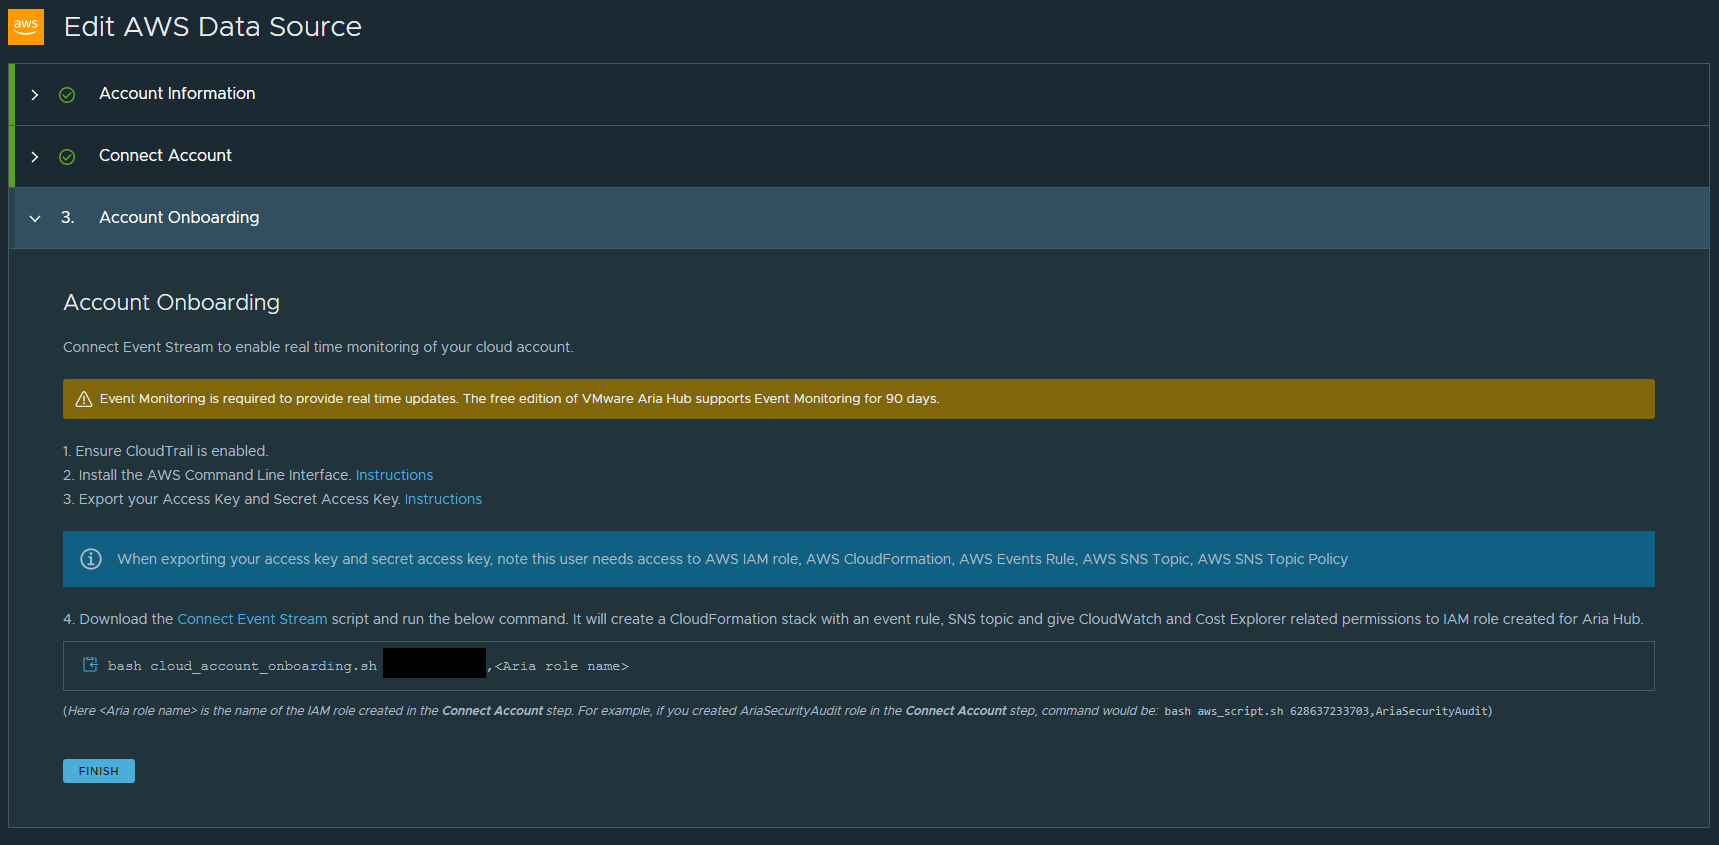Click the Event Monitoring warning banner text
1719x845 pixels.
(x=519, y=399)
